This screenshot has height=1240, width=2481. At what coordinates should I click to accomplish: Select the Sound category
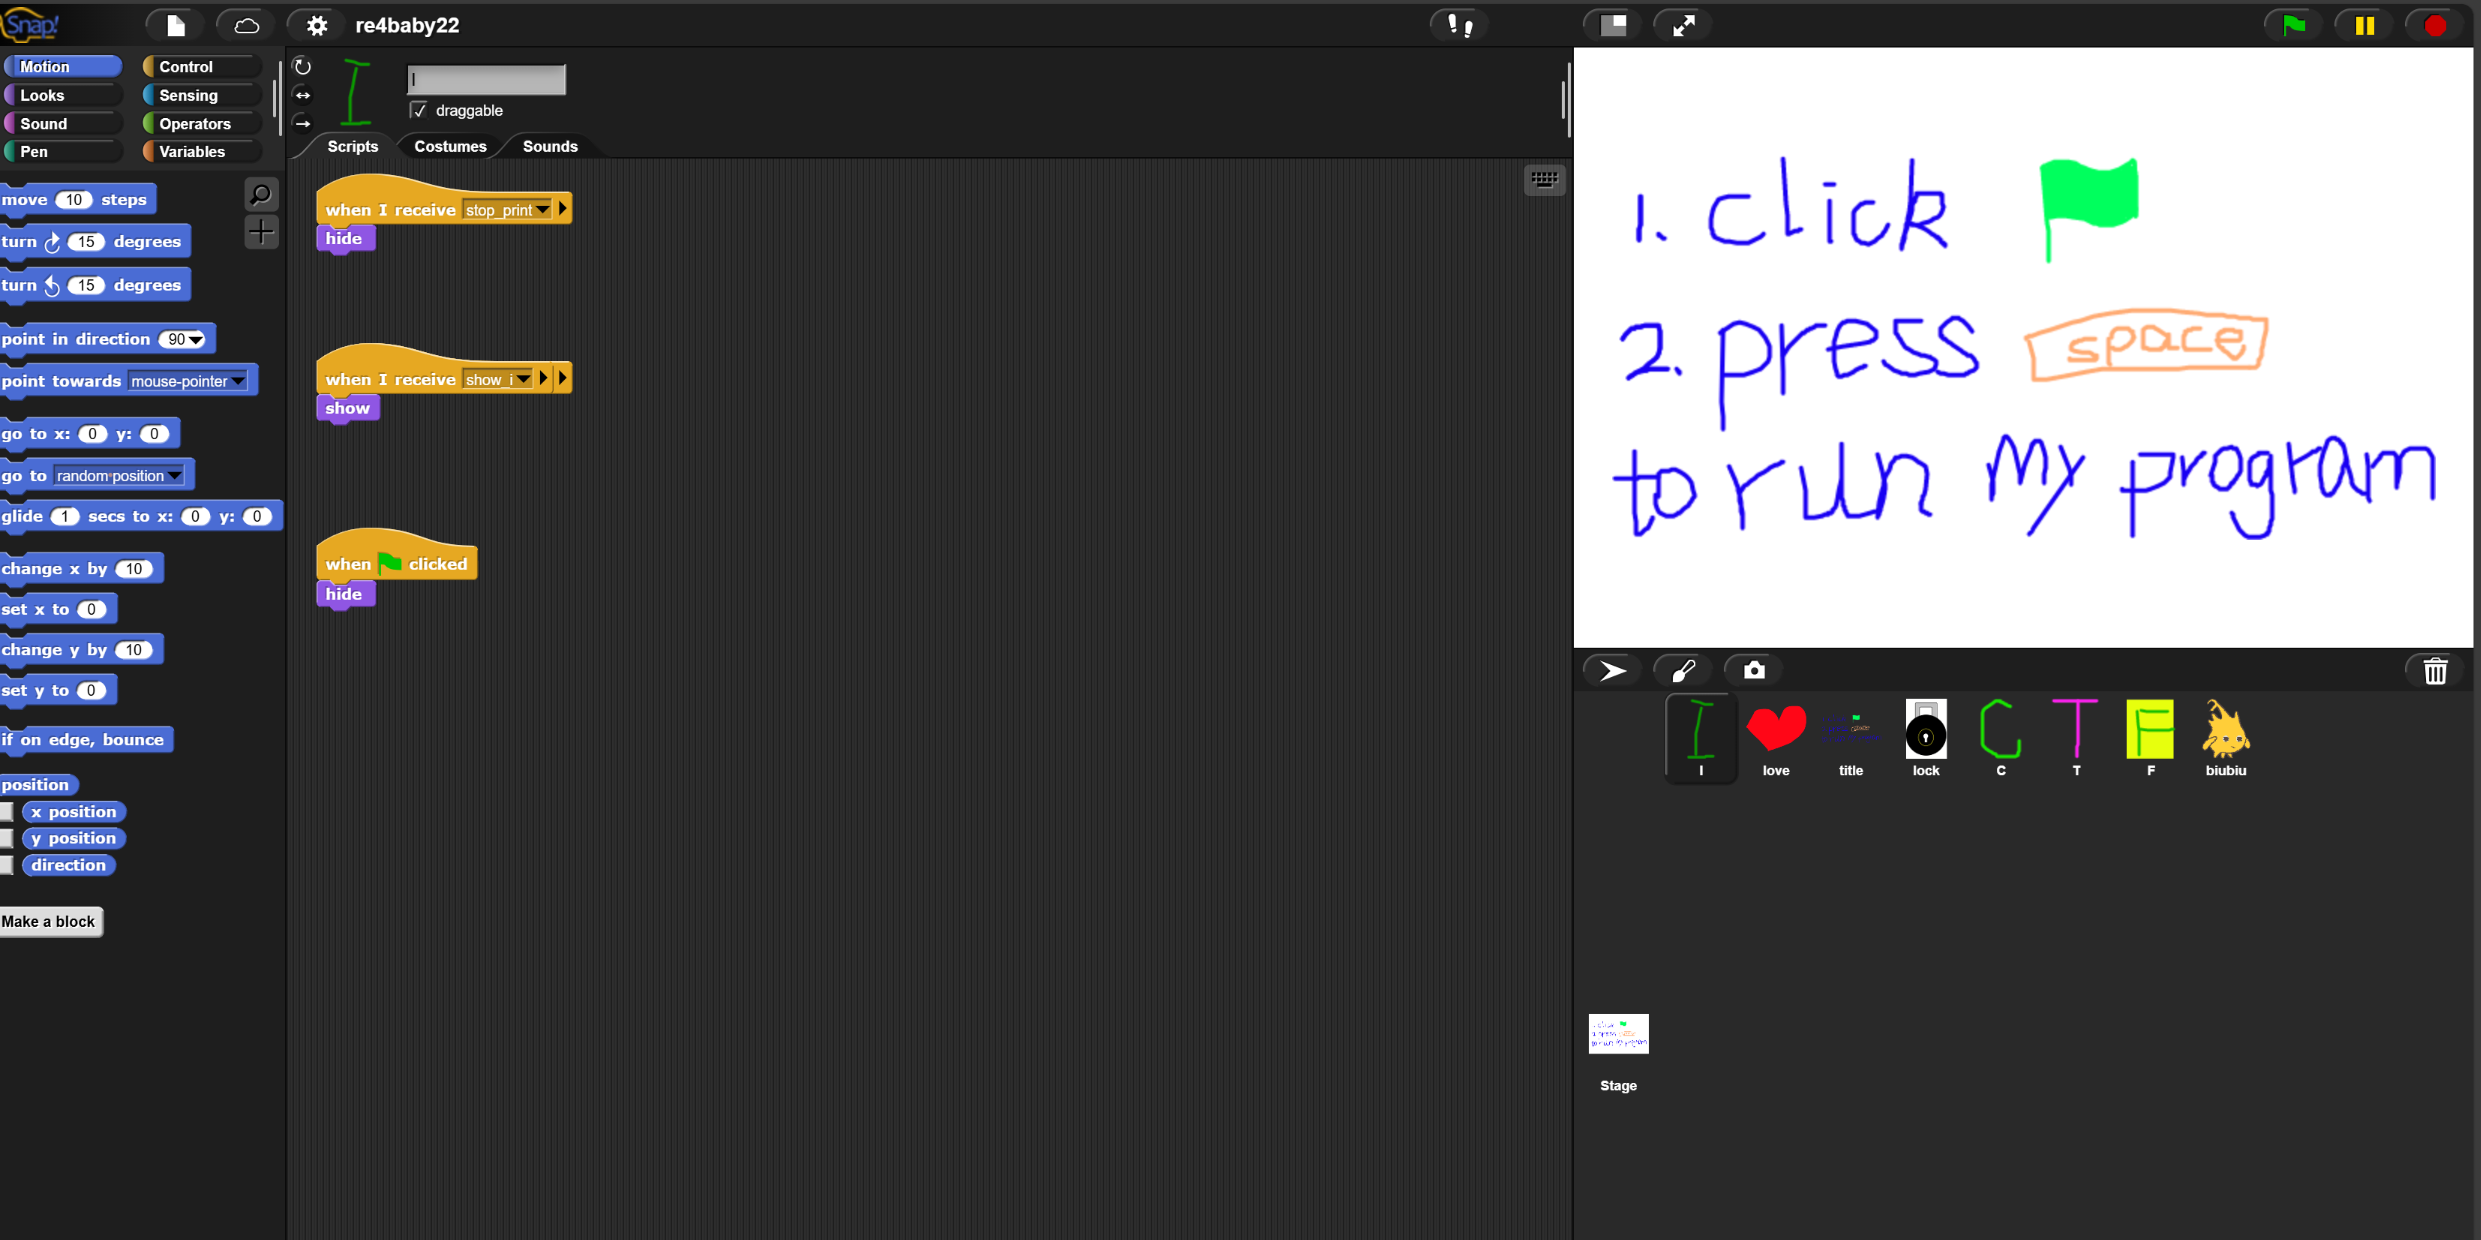[63, 123]
